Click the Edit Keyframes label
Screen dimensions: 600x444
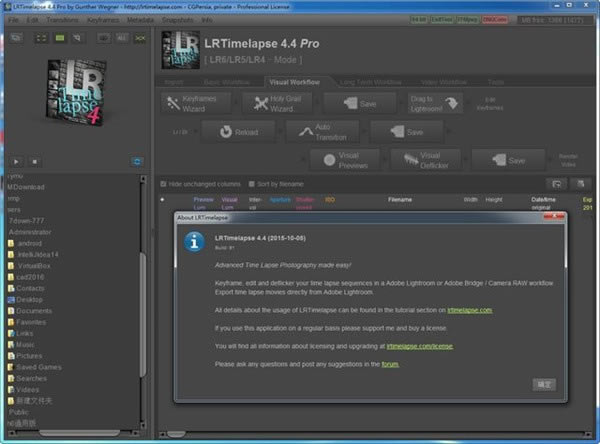[x=490, y=104]
